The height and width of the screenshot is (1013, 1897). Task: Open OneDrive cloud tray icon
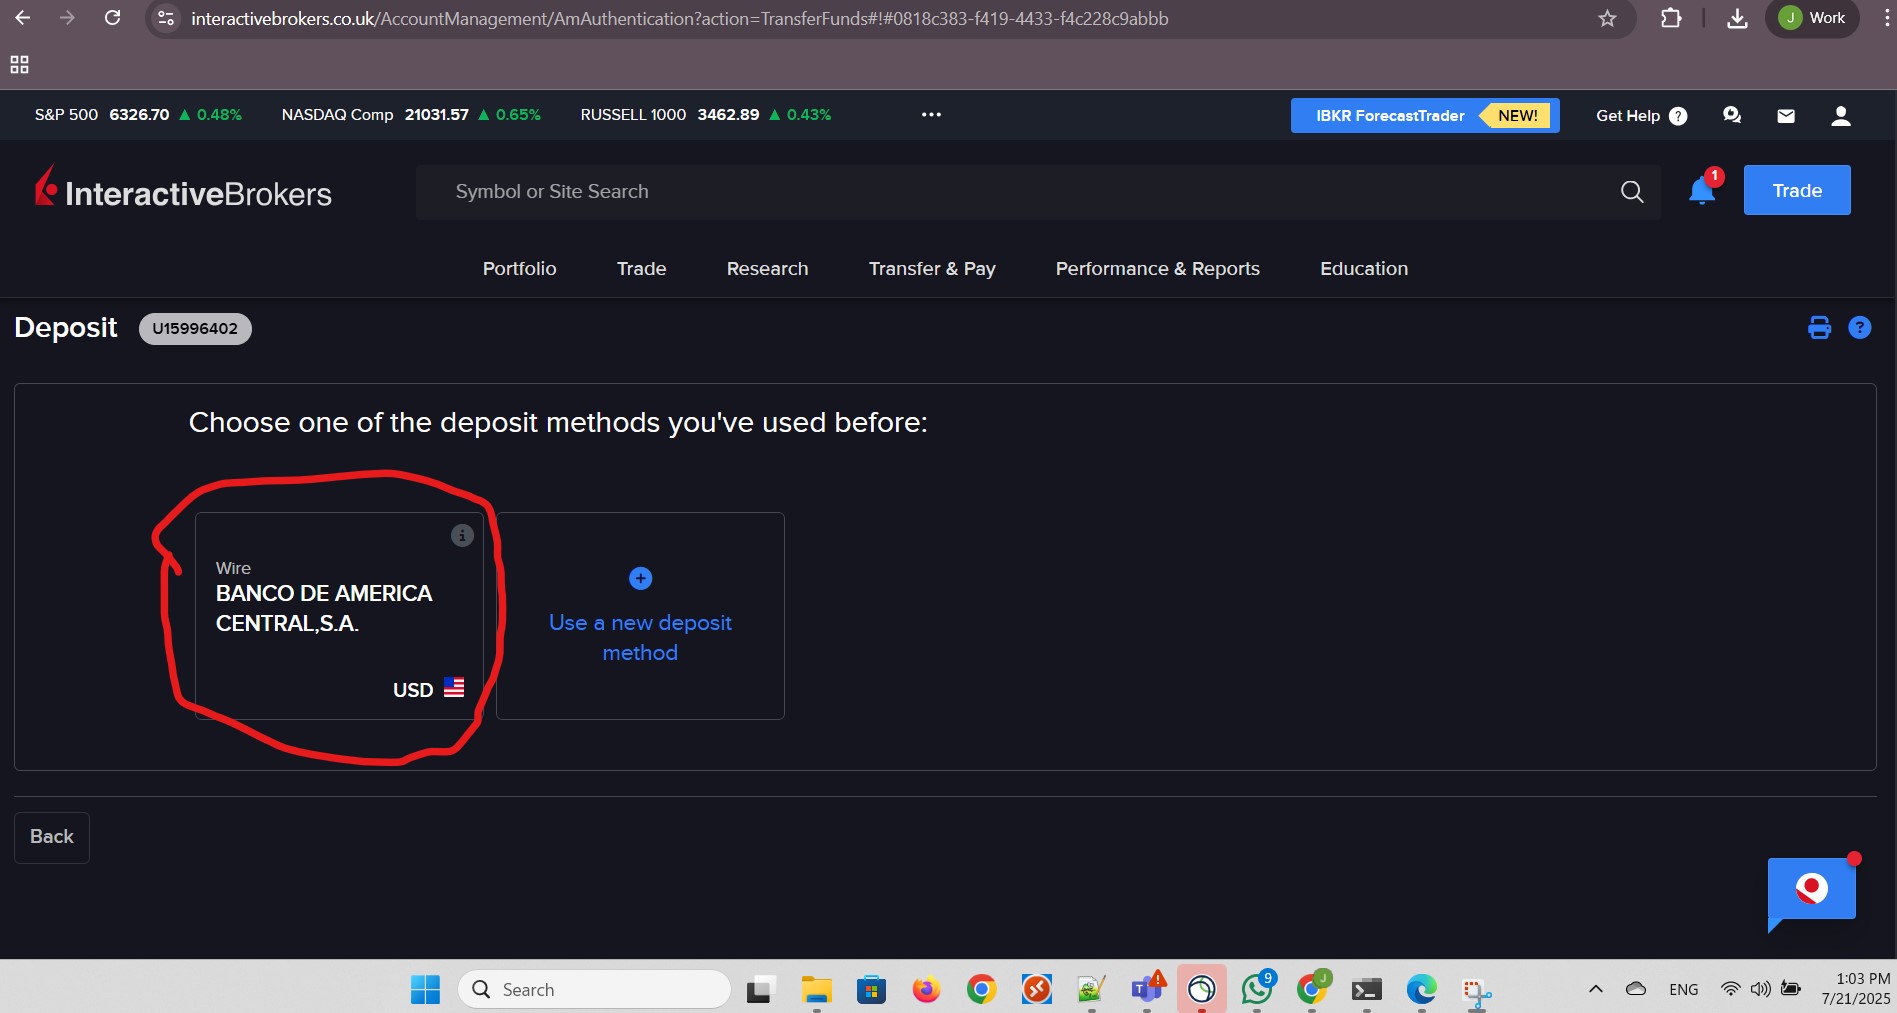click(1636, 989)
